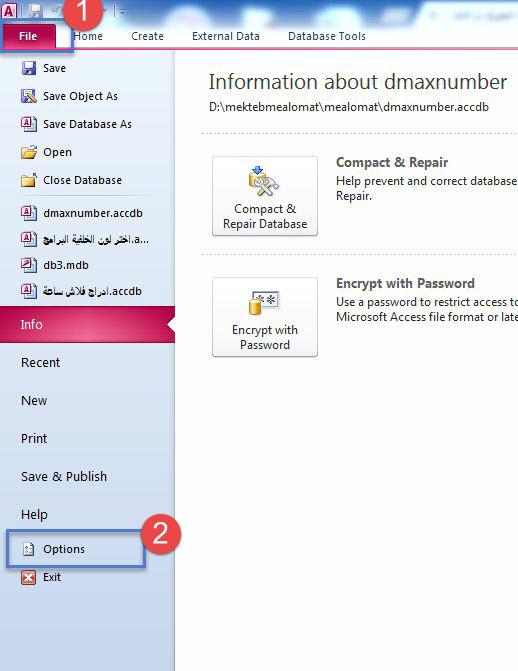Image resolution: width=518 pixels, height=671 pixels.
Task: Switch to the External Data tab
Action: tap(226, 36)
